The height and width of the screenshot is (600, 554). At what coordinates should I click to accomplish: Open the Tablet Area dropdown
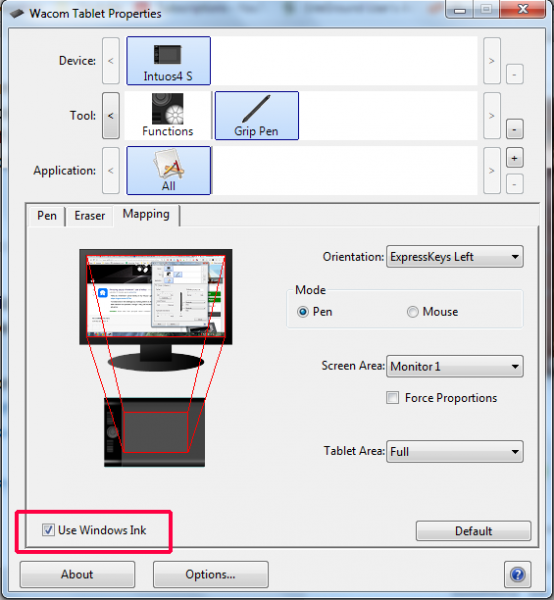455,452
